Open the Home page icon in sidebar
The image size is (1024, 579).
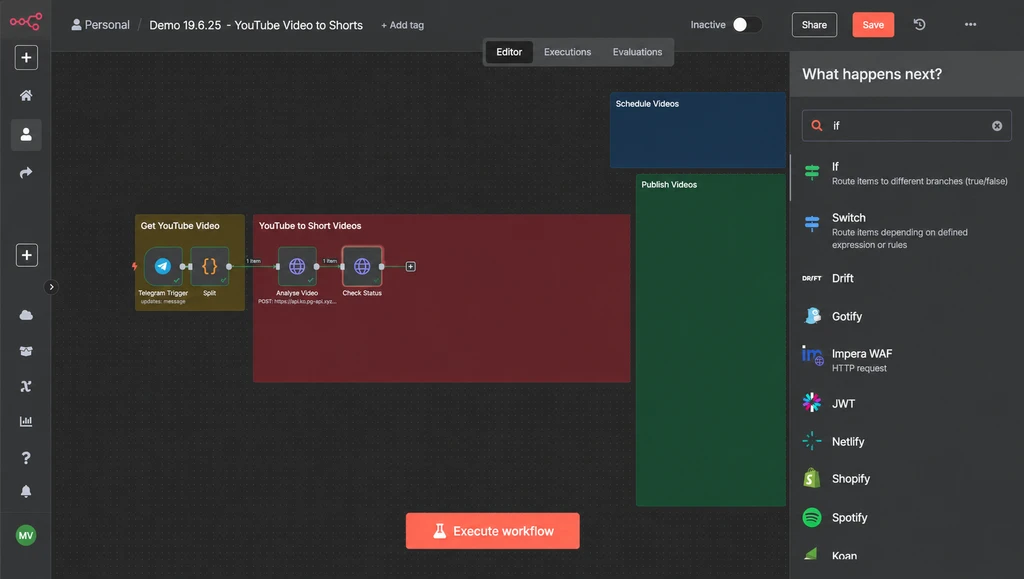pos(26,95)
